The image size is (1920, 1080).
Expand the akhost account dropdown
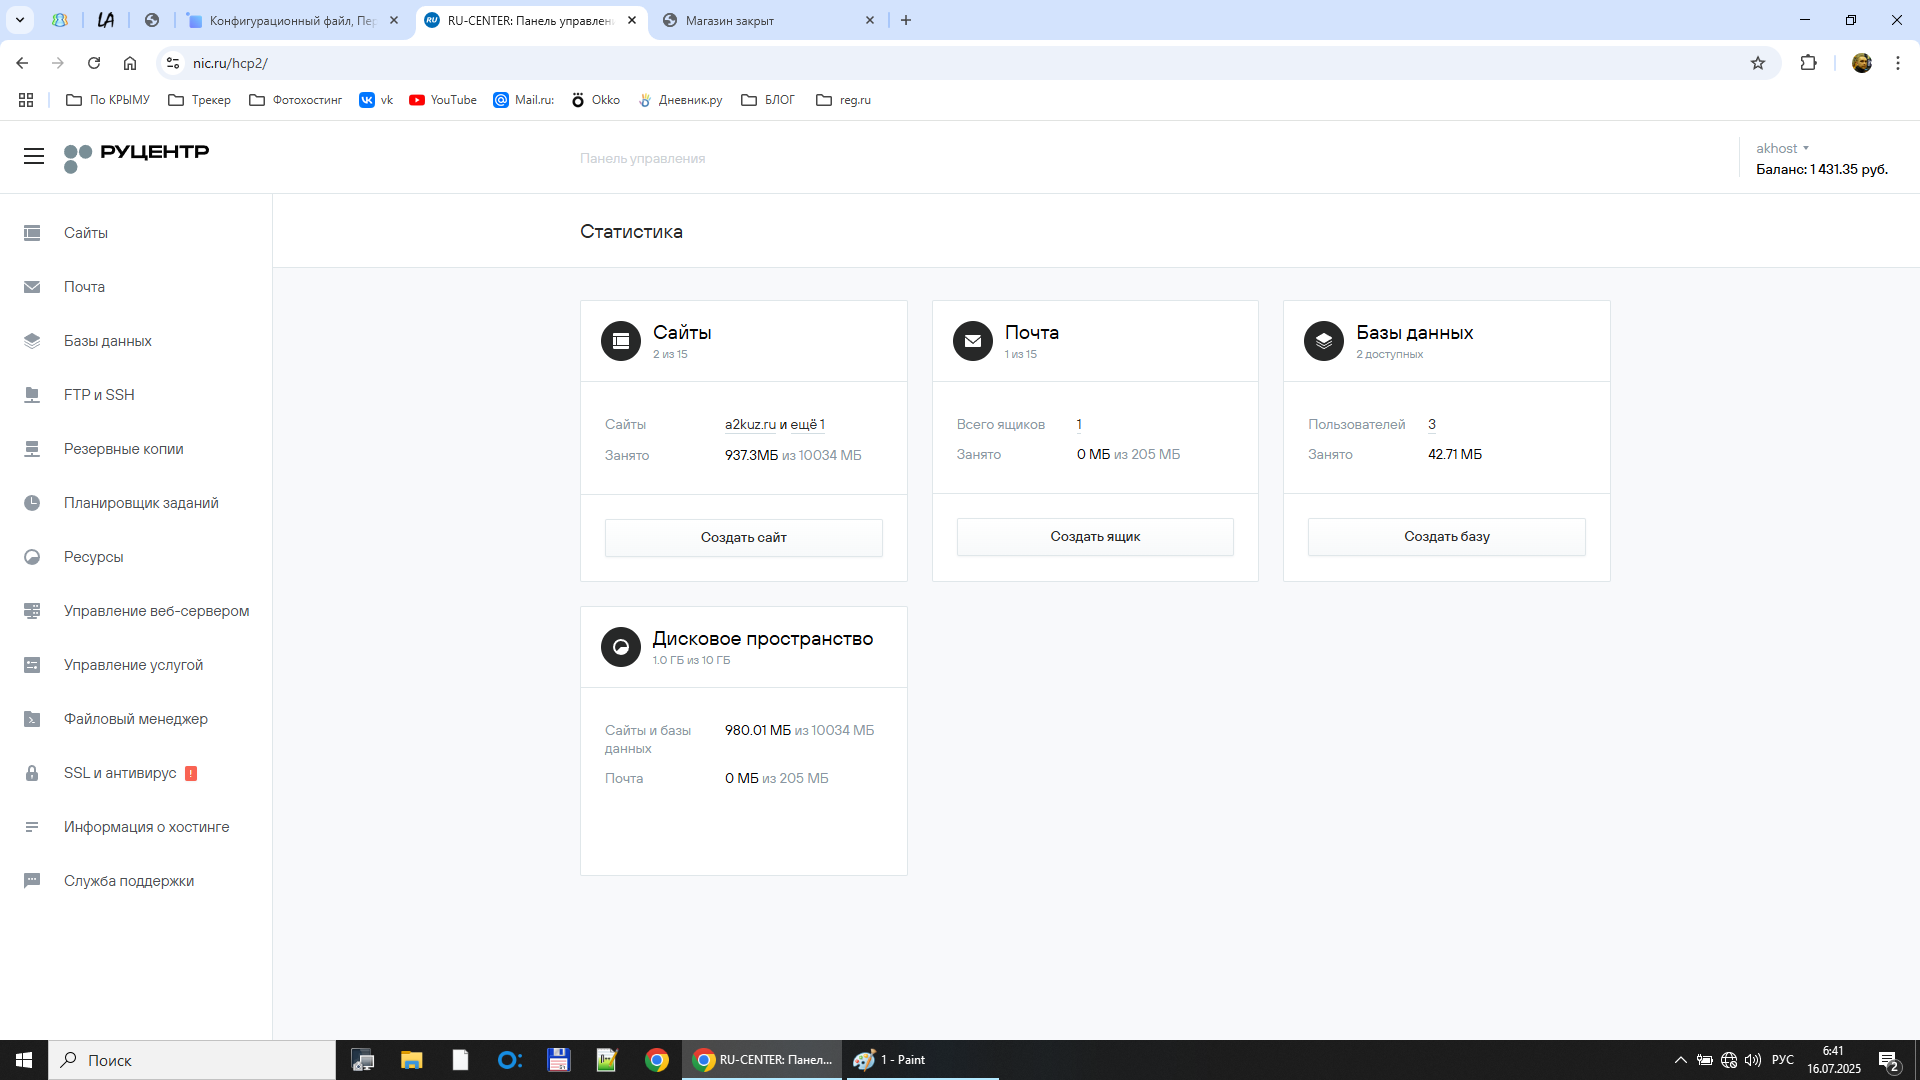coord(1782,148)
